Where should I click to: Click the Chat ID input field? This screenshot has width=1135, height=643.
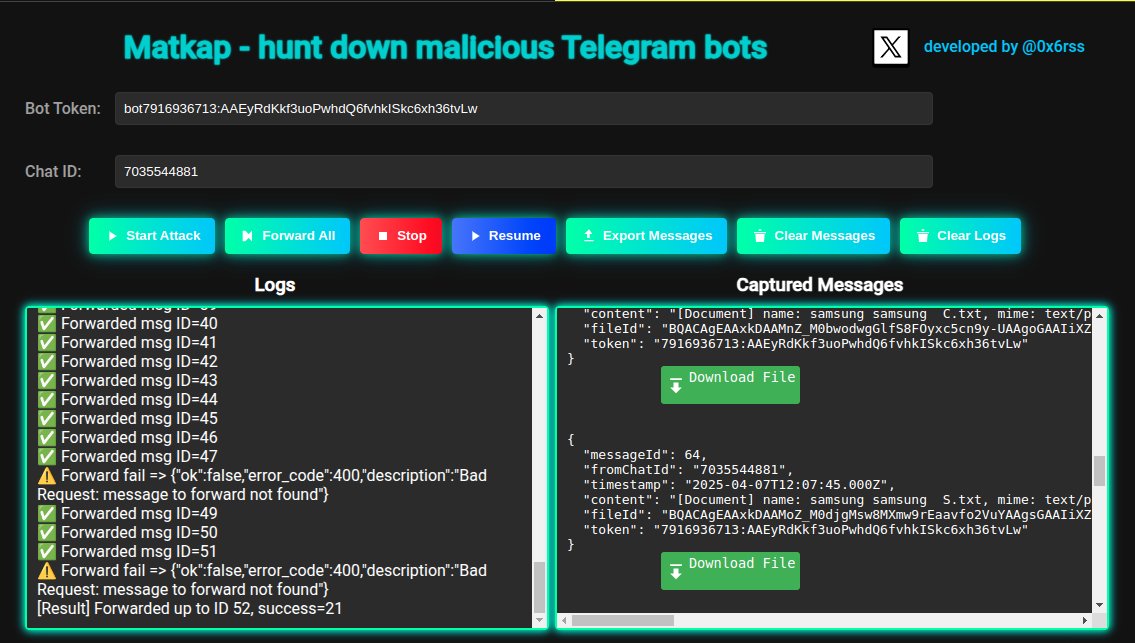523,172
